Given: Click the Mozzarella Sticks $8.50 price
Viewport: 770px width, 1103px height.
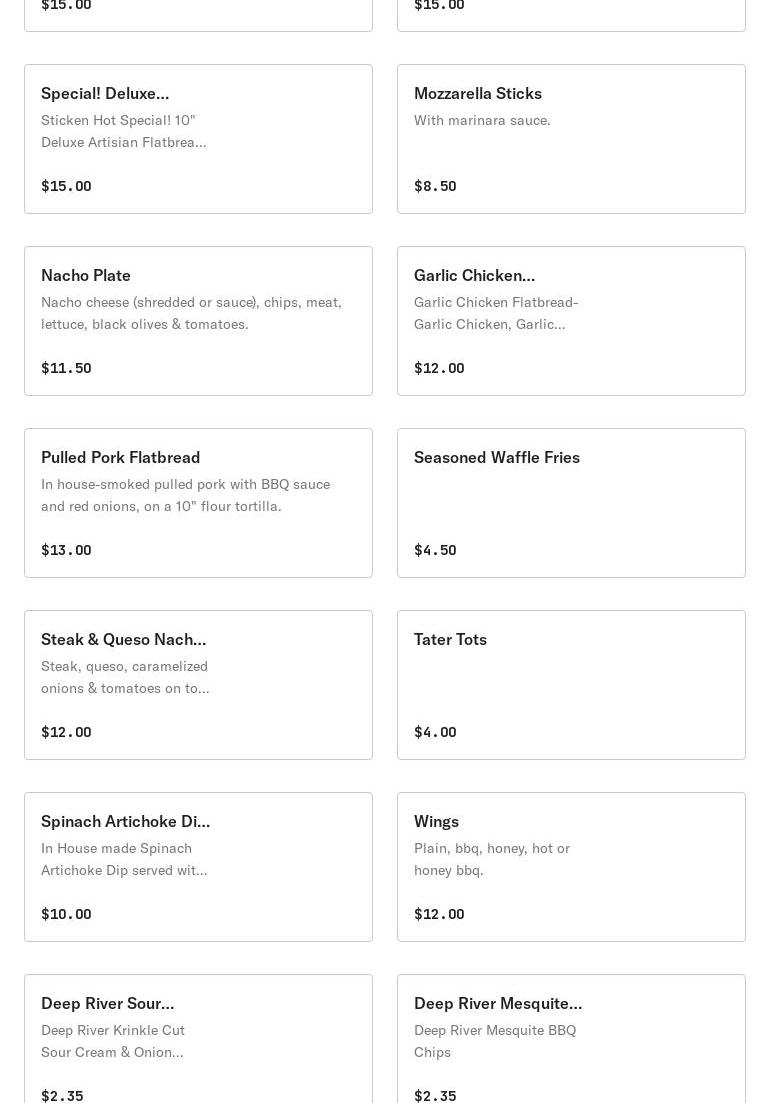Looking at the screenshot, I should click(x=435, y=186).
